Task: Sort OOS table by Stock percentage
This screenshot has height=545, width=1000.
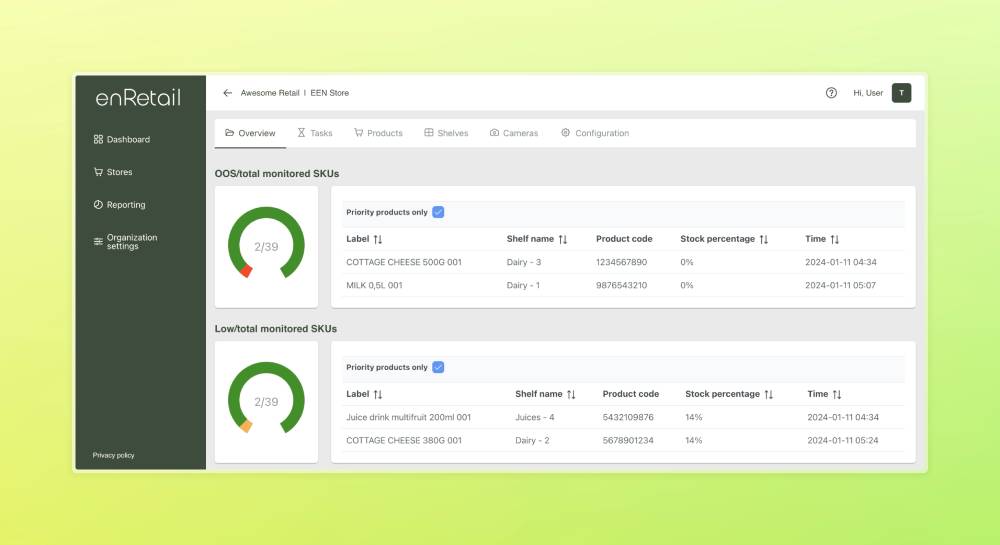Action: click(x=763, y=239)
